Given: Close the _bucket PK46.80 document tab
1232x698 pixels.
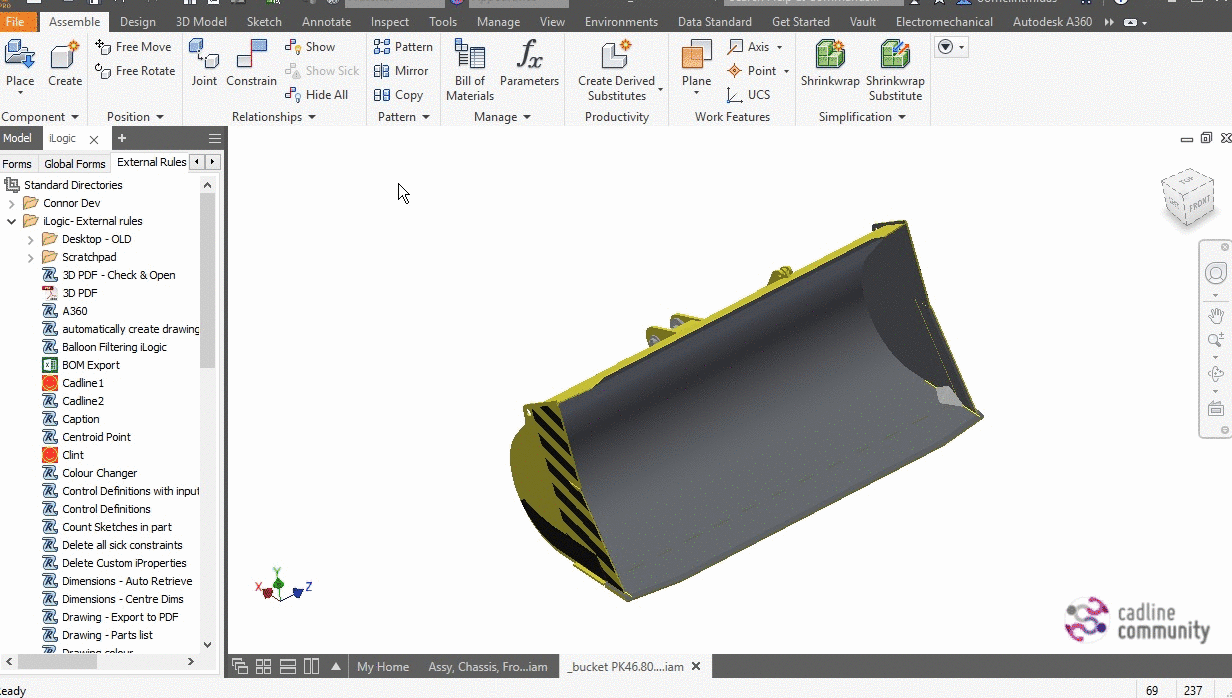Looking at the screenshot, I should 696,666.
